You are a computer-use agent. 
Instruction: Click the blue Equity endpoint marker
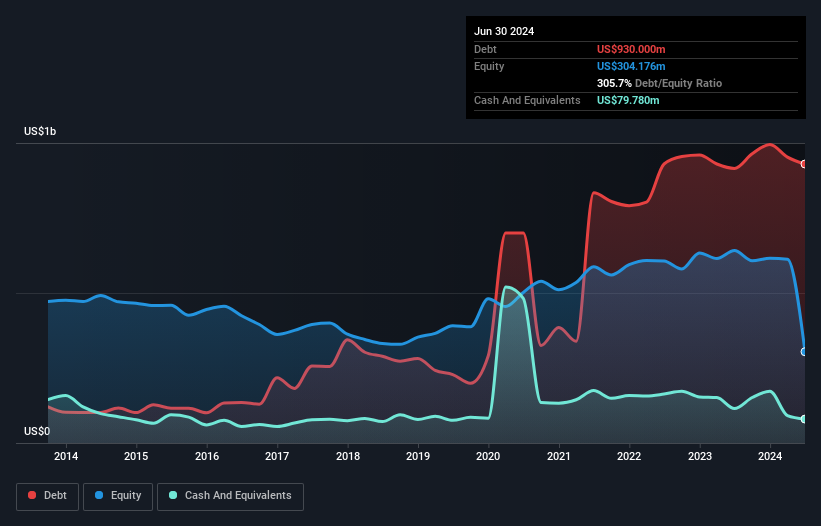click(804, 352)
